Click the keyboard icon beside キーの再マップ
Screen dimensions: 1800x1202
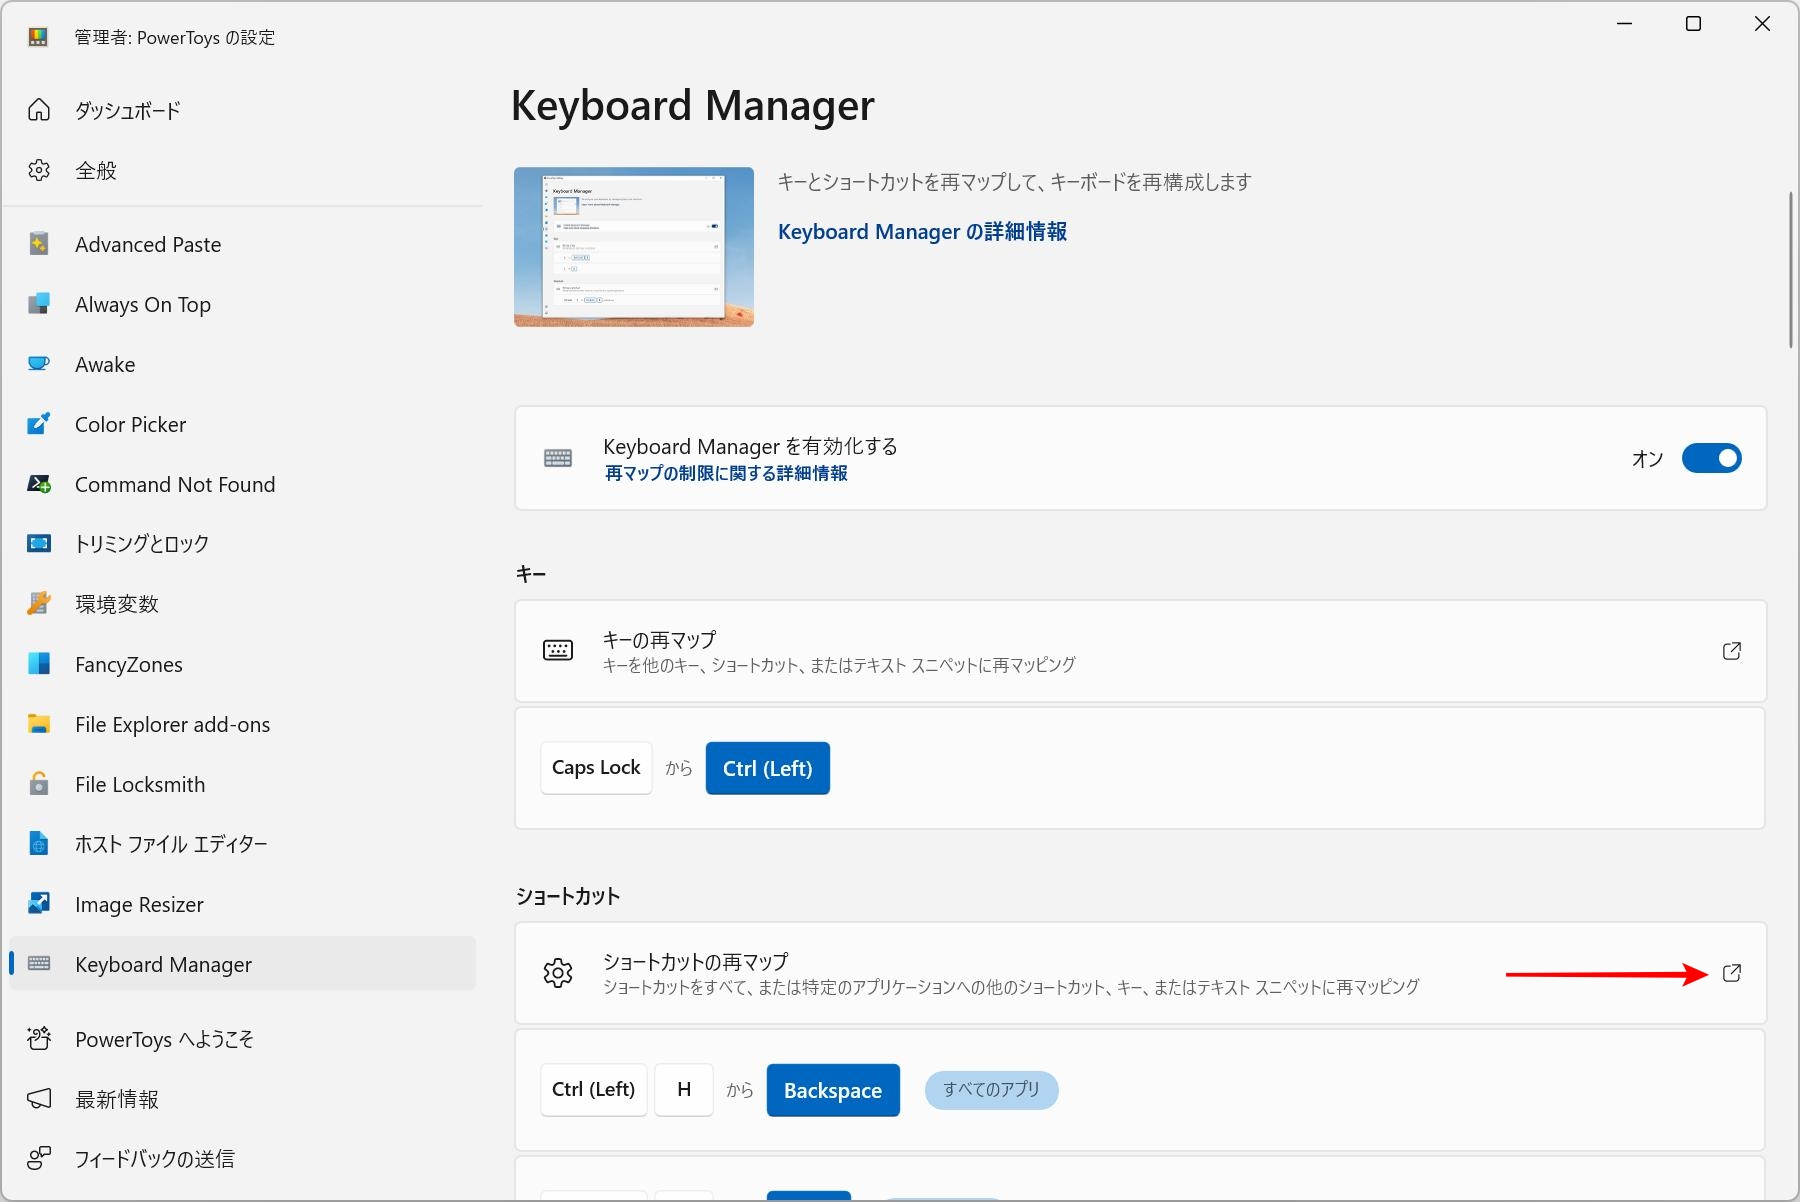[558, 651]
